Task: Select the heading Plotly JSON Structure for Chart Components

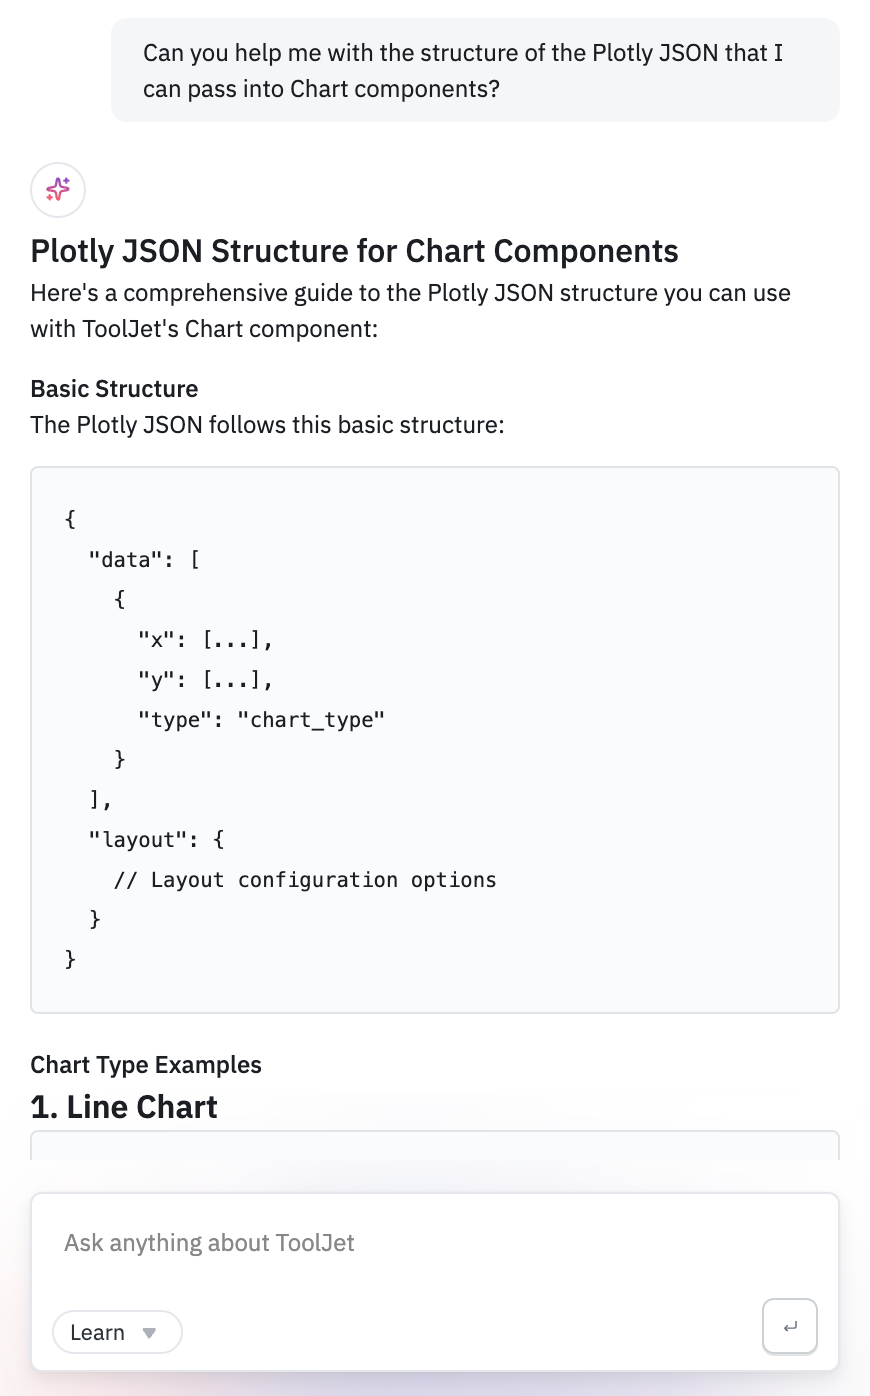Action: (x=354, y=251)
